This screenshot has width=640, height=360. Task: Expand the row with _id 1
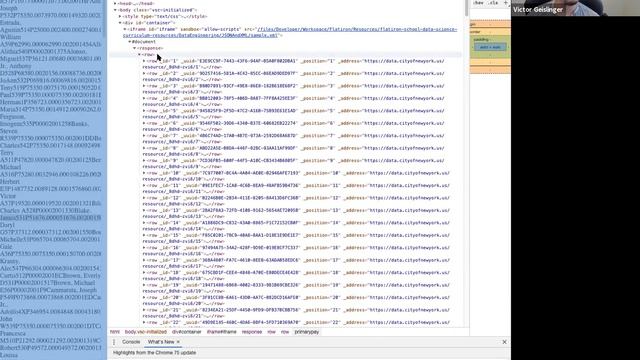point(144,61)
